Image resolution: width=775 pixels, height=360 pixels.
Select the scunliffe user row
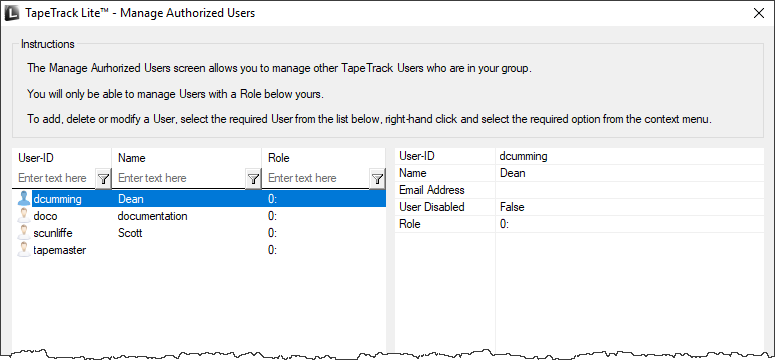coord(199,233)
